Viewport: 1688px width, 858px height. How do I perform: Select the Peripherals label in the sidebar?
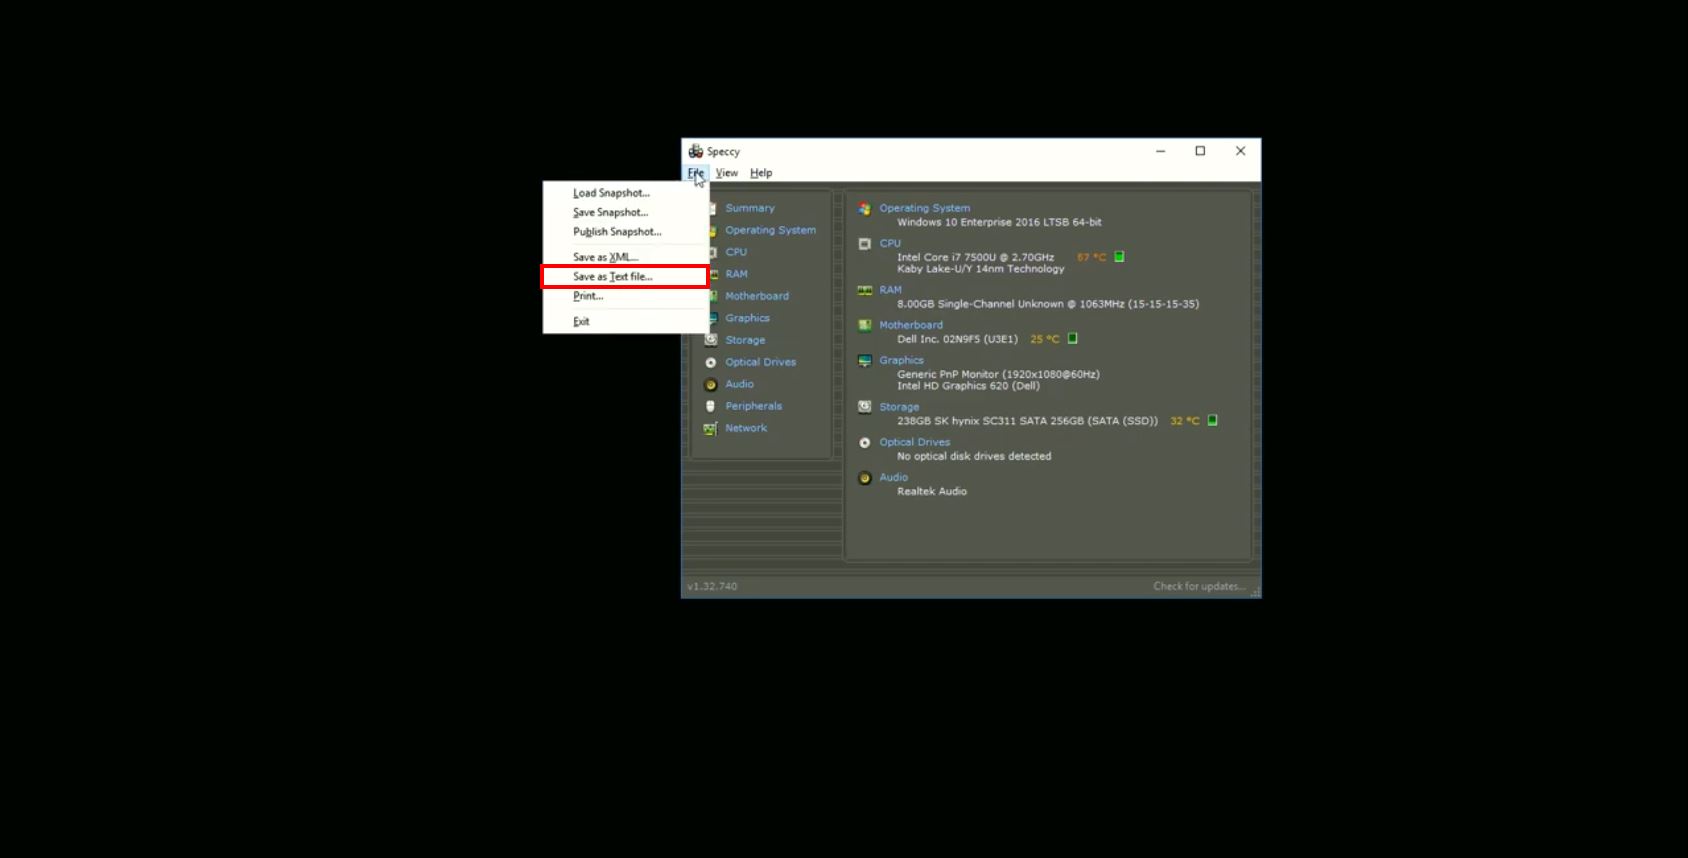(x=754, y=406)
